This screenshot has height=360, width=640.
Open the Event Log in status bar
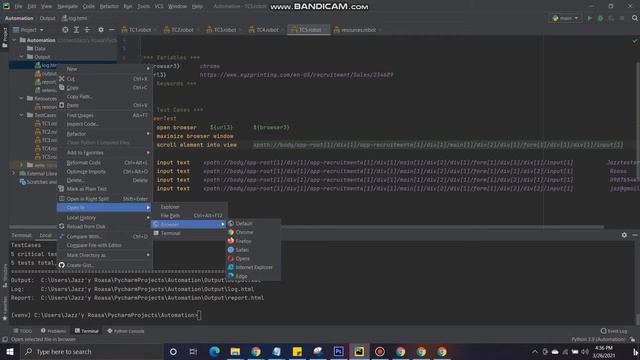(614, 331)
